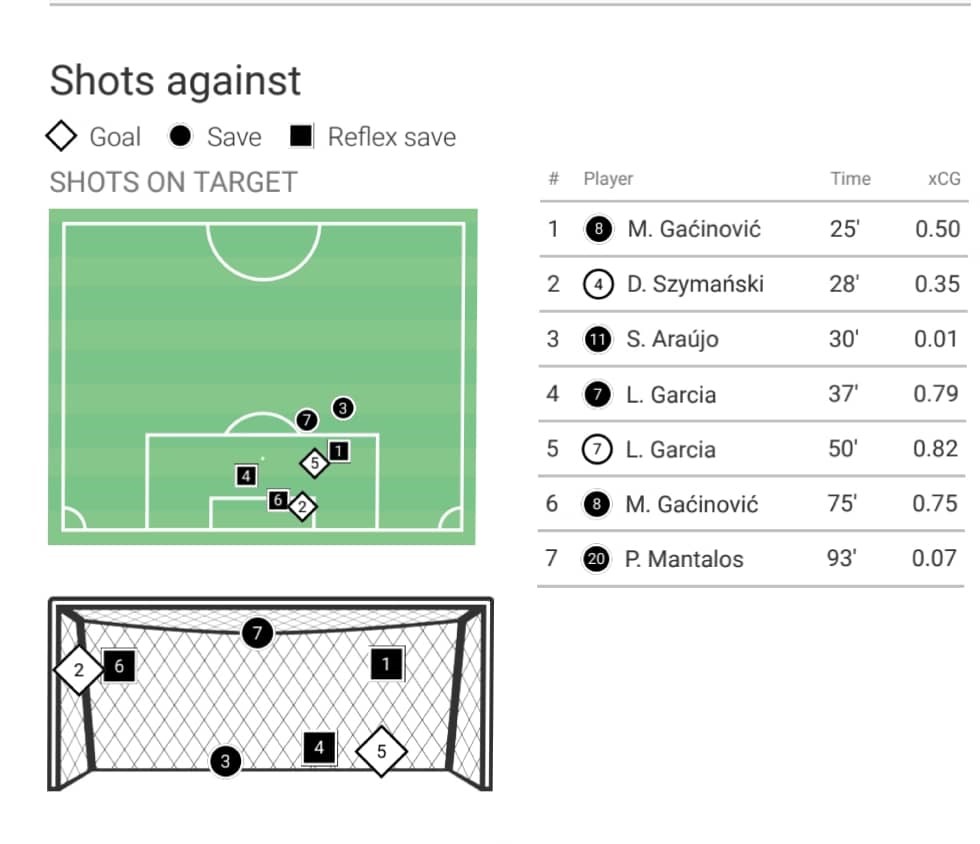Screen dimensions: 980x844
Task: Select S. Araújo player name
Action: click(x=672, y=339)
